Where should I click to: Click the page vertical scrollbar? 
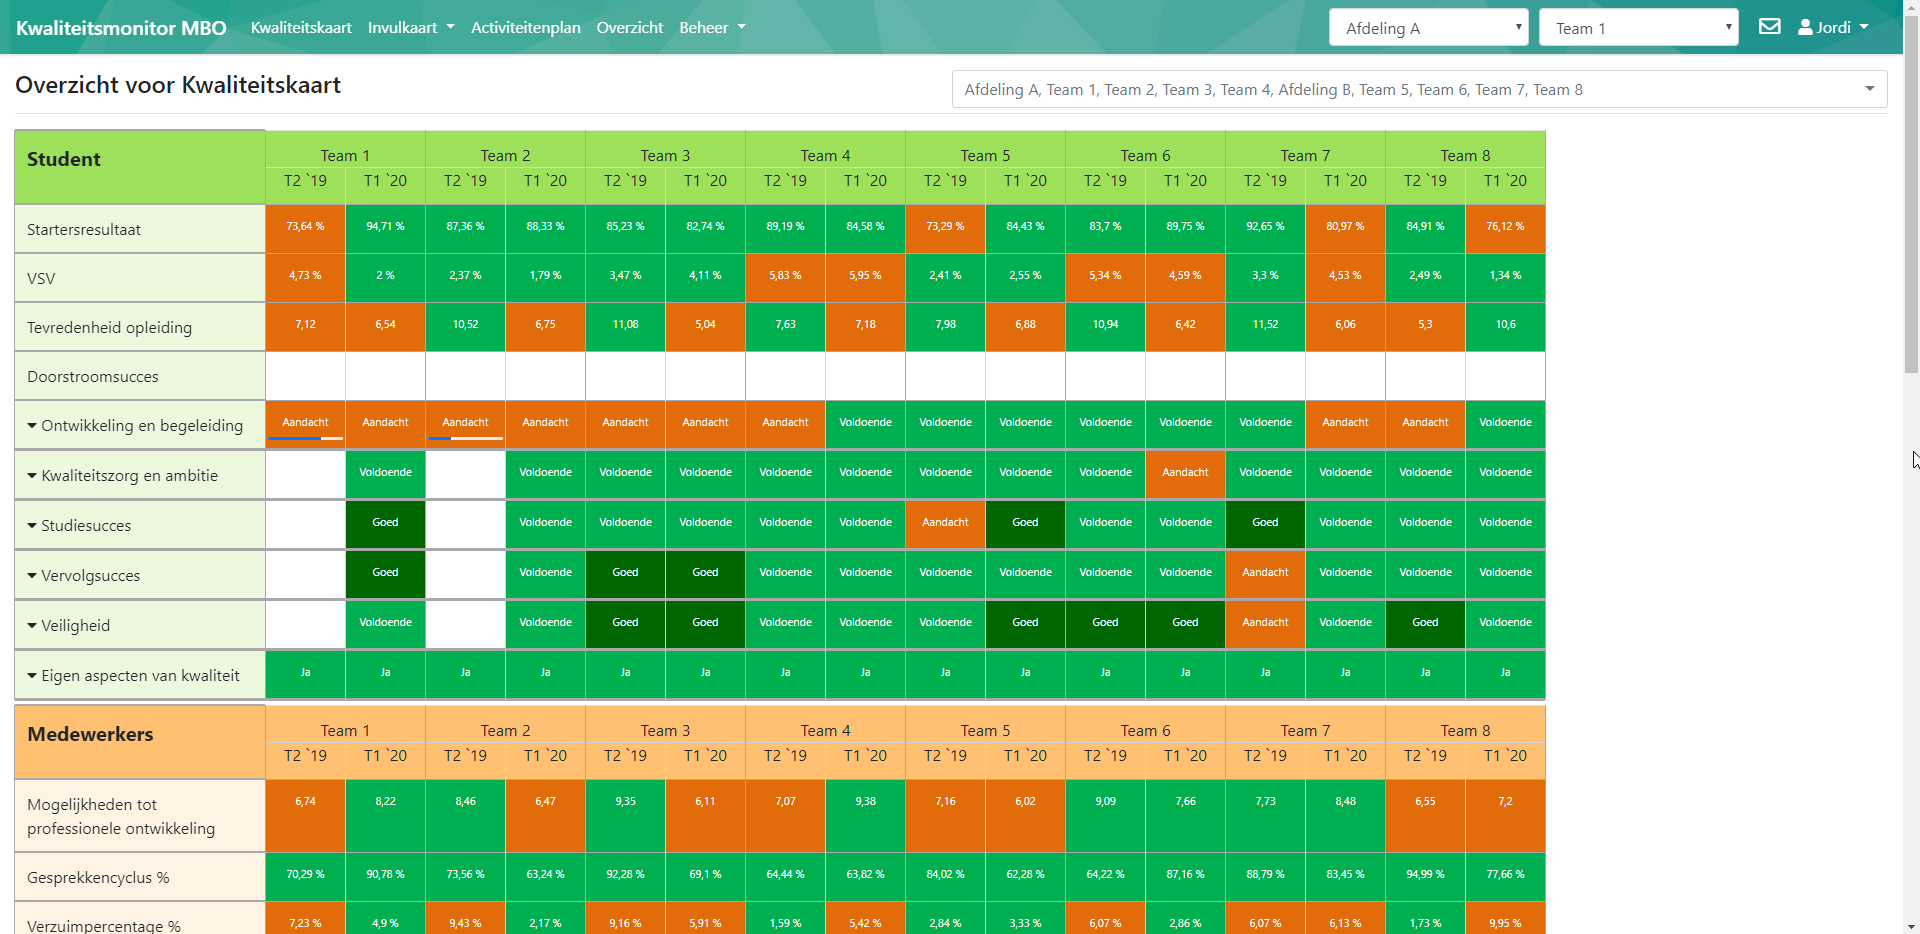1911,300
